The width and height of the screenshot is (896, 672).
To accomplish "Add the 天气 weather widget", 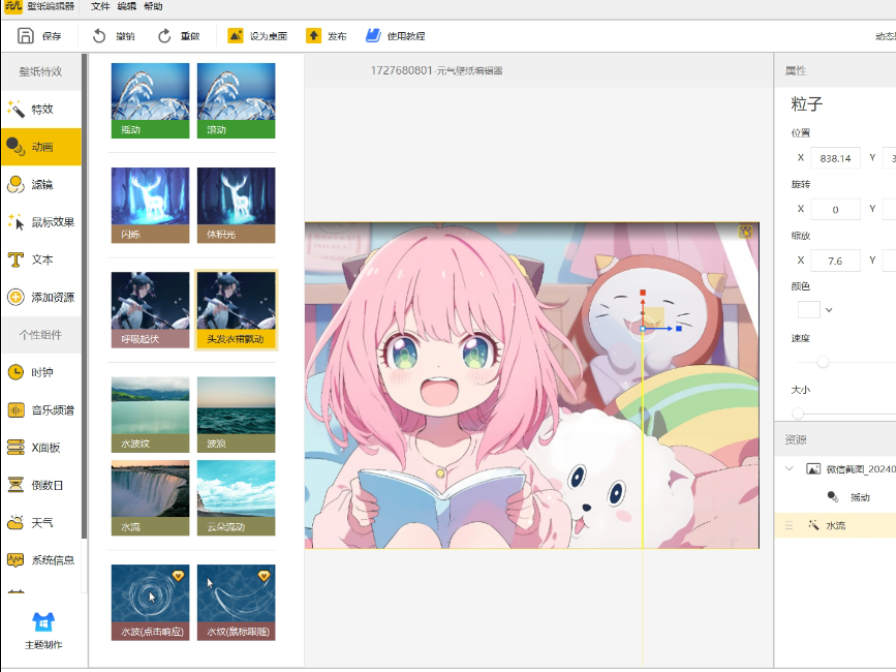I will pyautogui.click(x=41, y=523).
